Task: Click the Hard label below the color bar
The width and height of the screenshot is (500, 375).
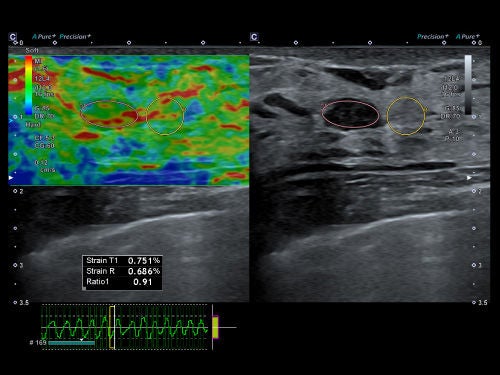Action: 33,125
